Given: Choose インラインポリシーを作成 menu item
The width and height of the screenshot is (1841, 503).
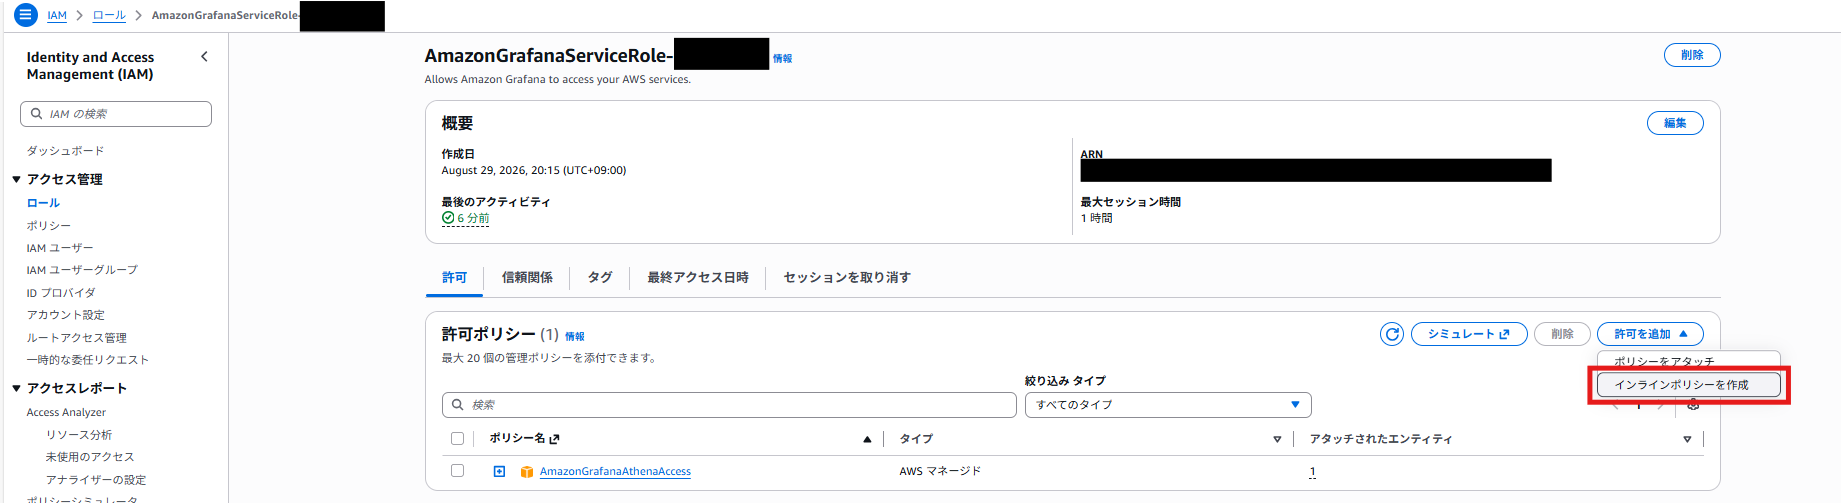Looking at the screenshot, I should [1688, 385].
